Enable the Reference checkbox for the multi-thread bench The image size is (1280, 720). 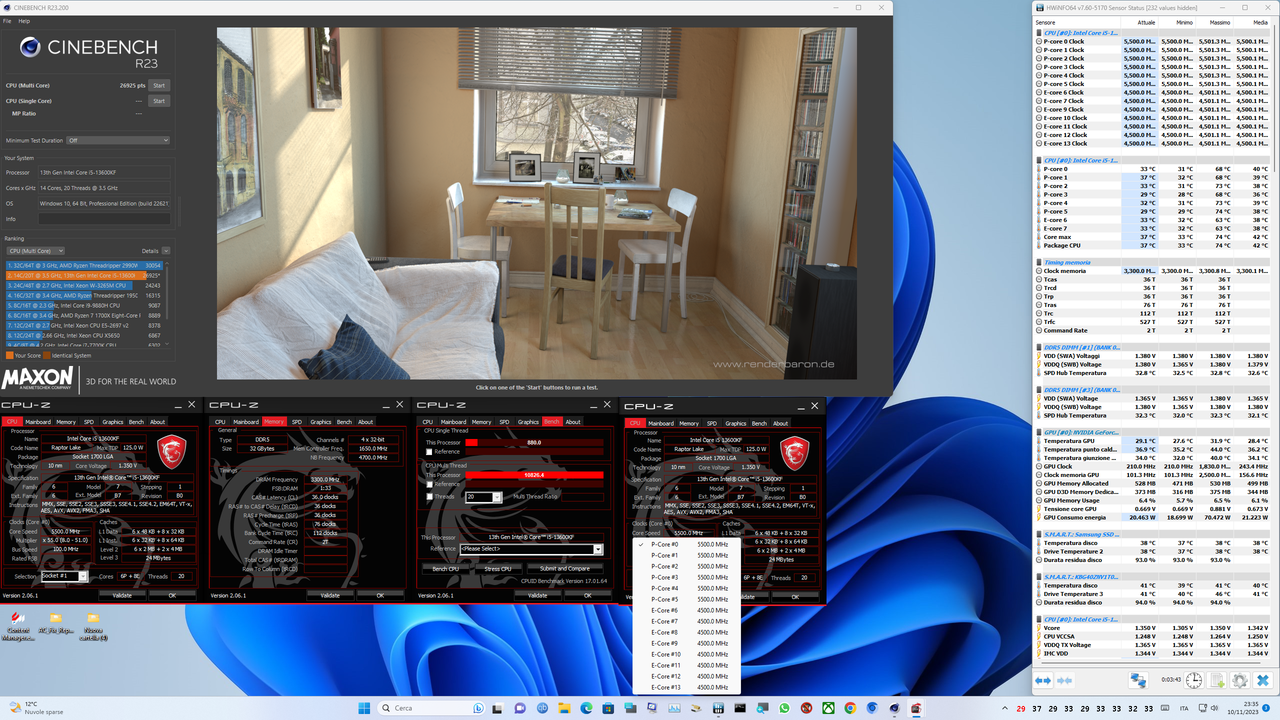[429, 484]
